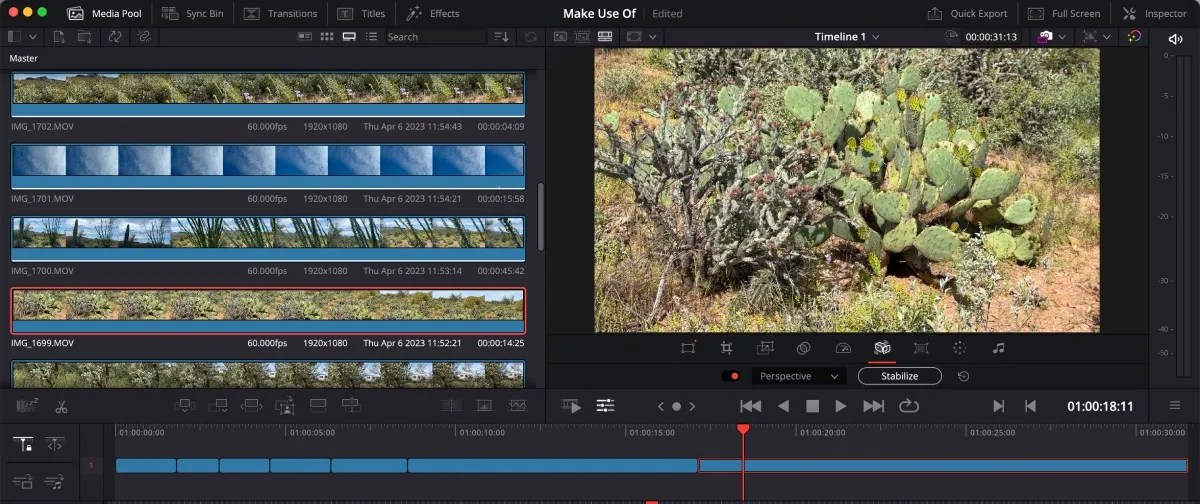Image resolution: width=1200 pixels, height=504 pixels.
Task: Click the Fast Review play icon
Action: (571, 406)
